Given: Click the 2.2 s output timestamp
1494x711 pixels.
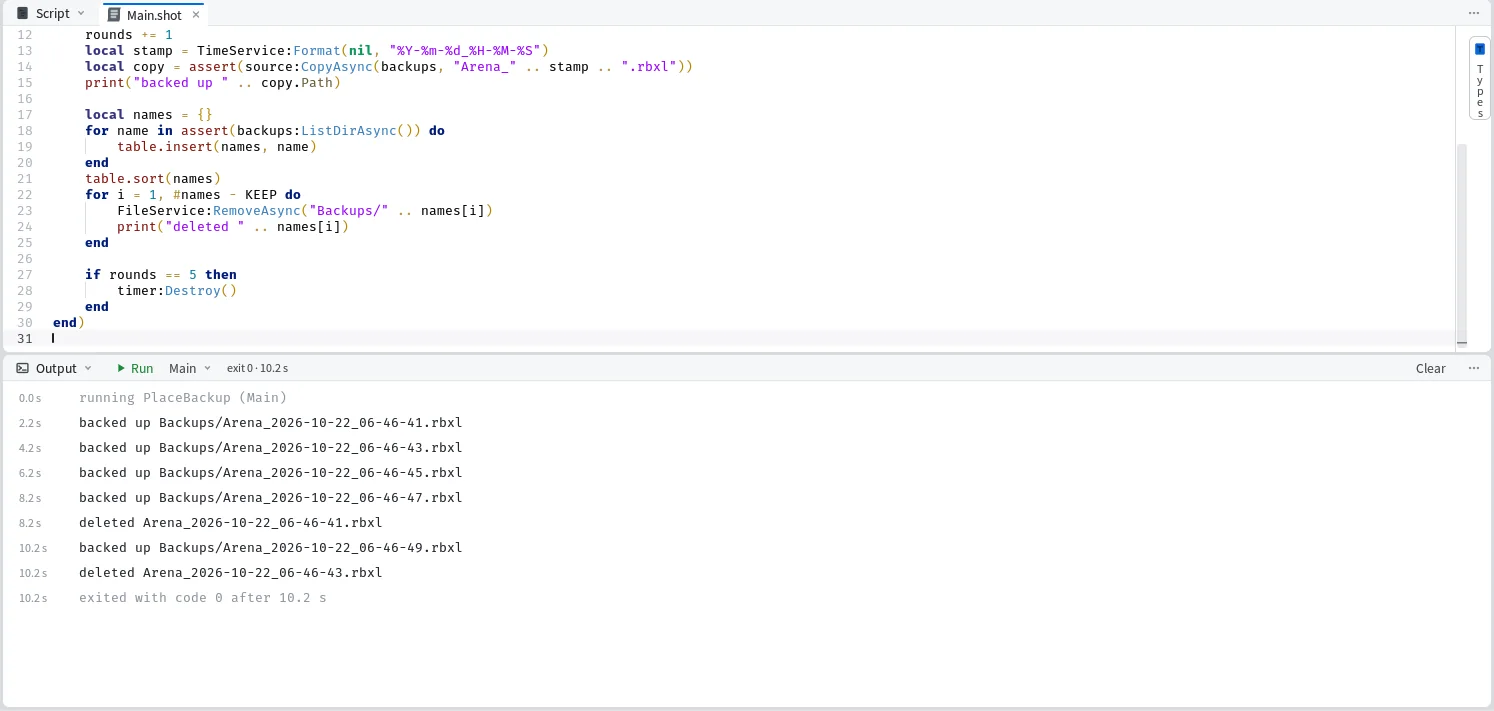Looking at the screenshot, I should tap(30, 423).
